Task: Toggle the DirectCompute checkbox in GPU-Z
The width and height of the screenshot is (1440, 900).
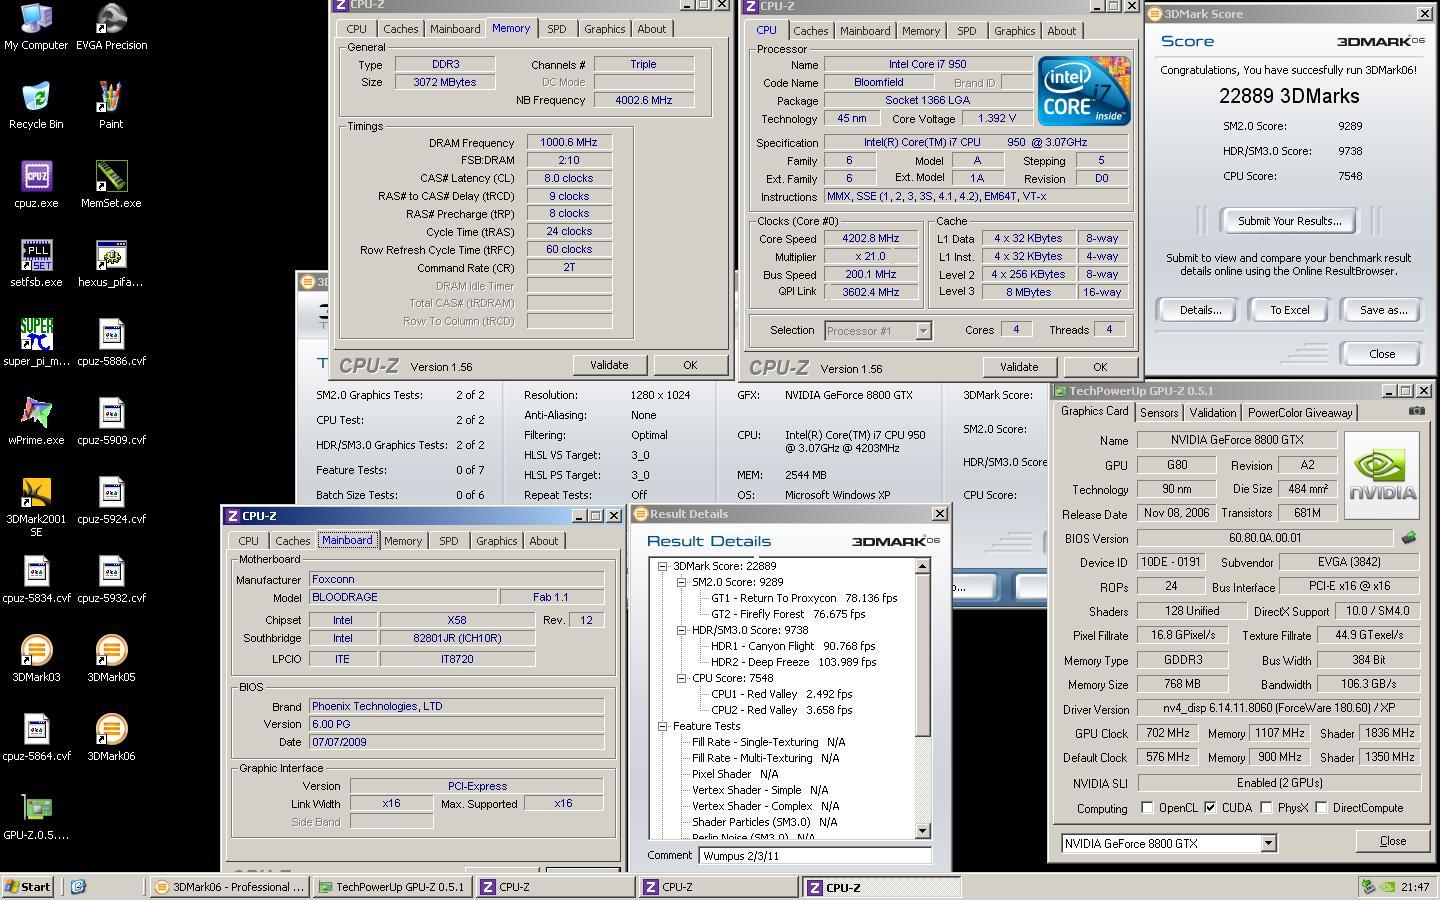Action: pyautogui.click(x=1321, y=807)
